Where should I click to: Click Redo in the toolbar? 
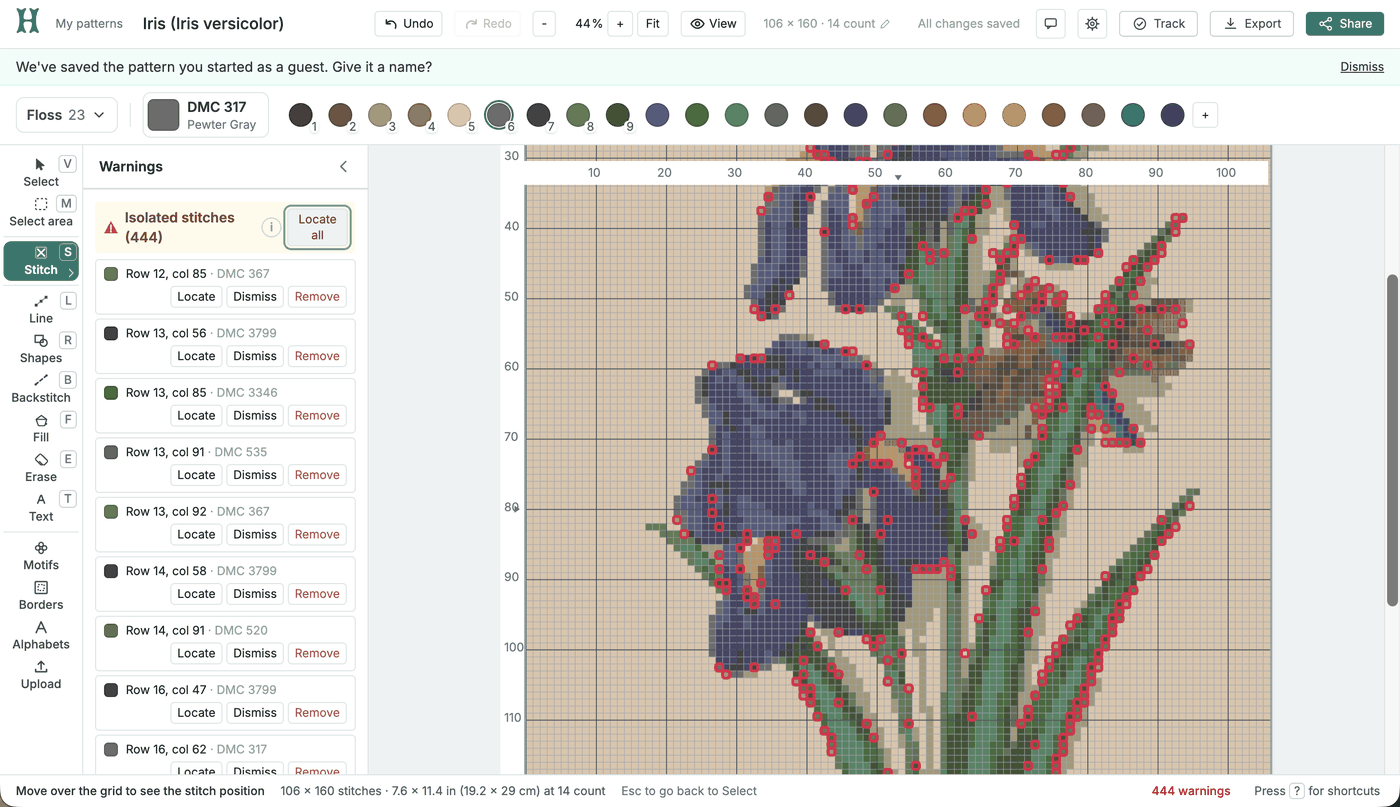[488, 24]
